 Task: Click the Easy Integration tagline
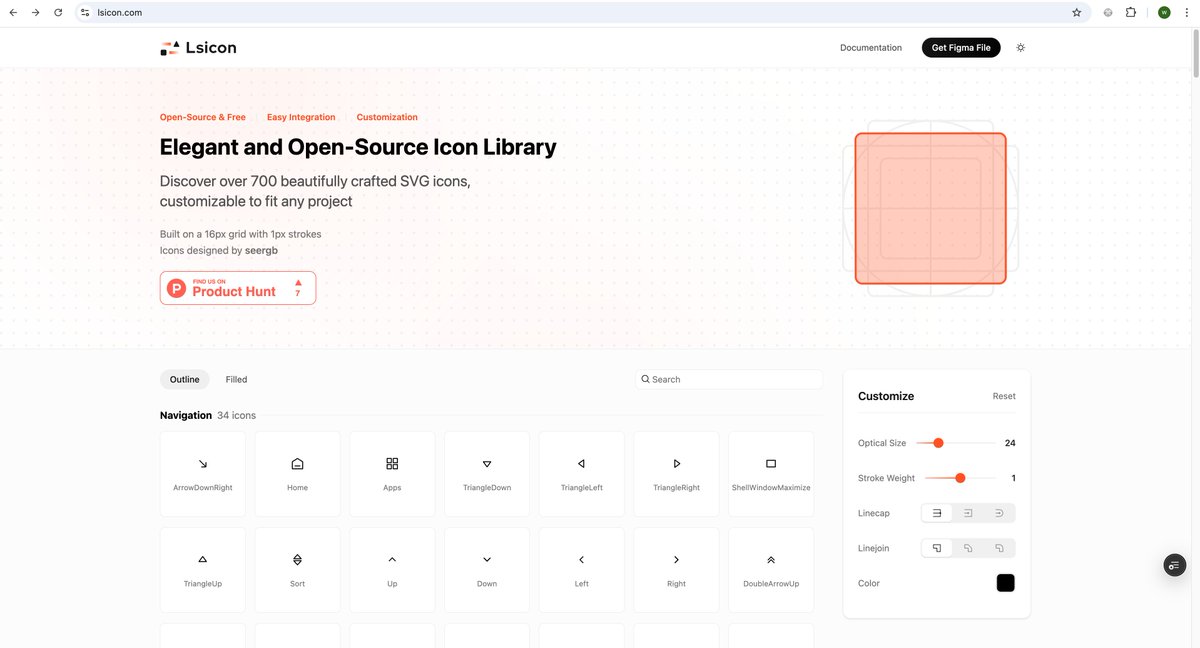(301, 117)
